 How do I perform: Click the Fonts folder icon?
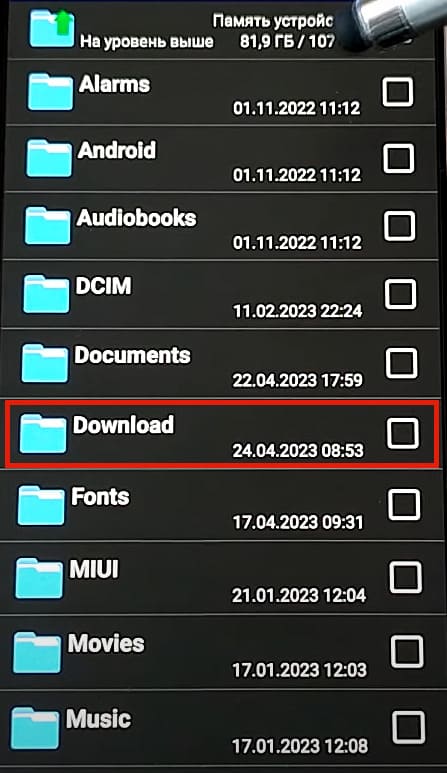point(40,505)
